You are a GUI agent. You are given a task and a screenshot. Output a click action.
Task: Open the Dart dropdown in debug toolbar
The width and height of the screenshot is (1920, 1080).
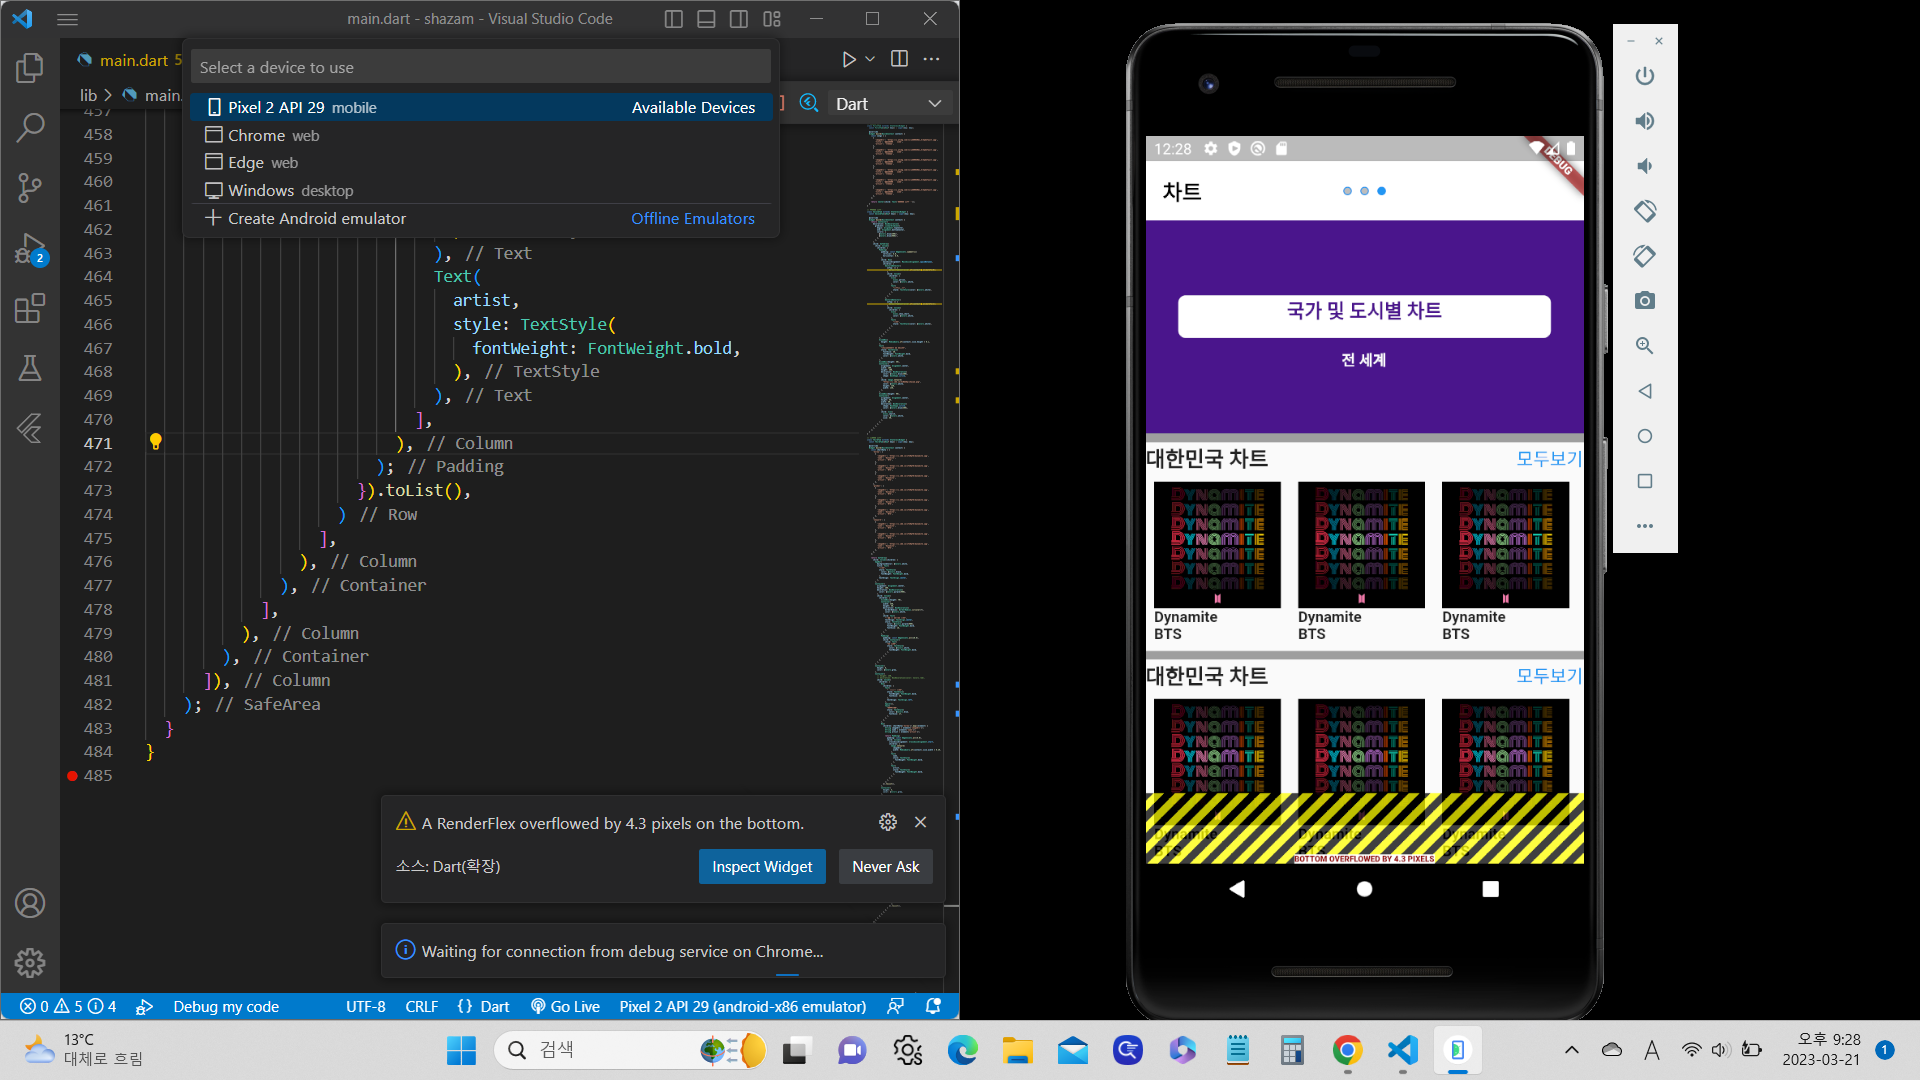(888, 104)
